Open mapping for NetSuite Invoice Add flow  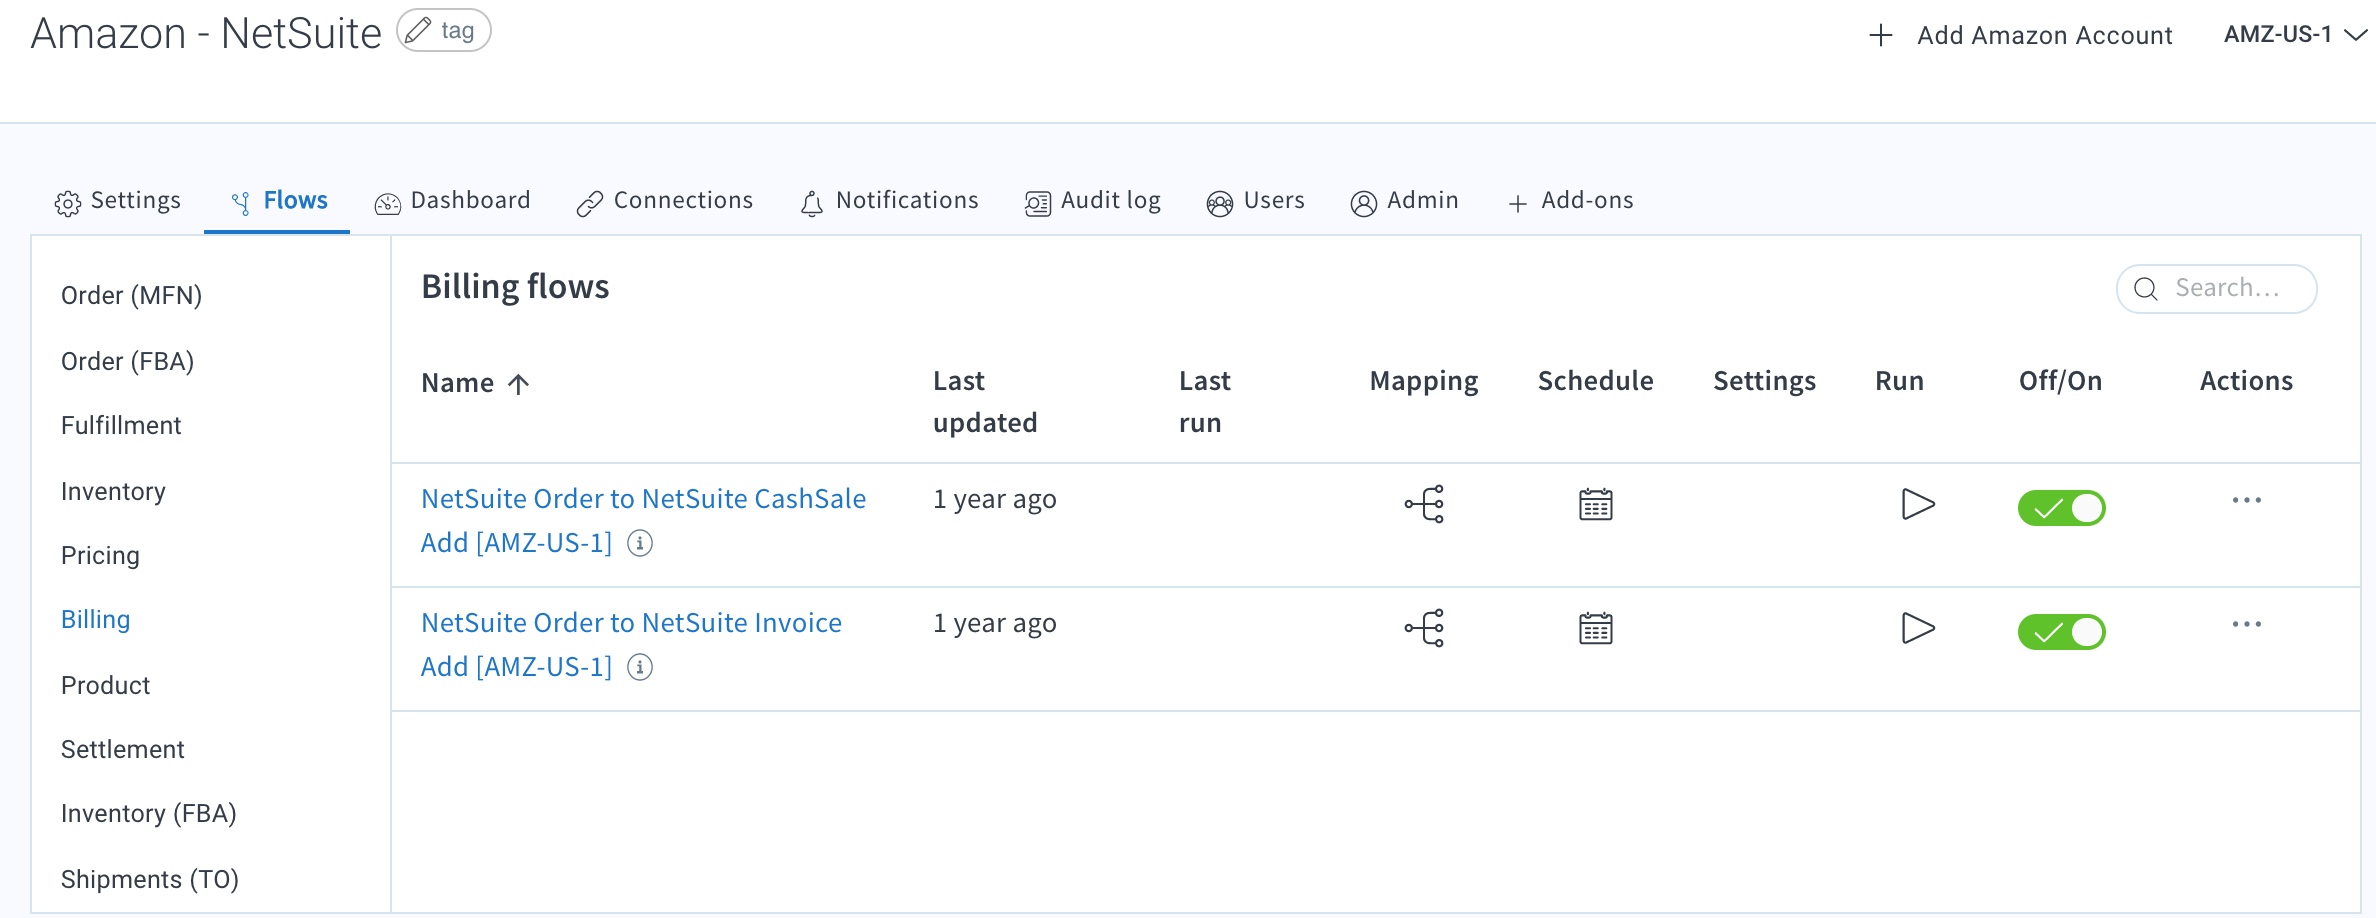click(1424, 628)
